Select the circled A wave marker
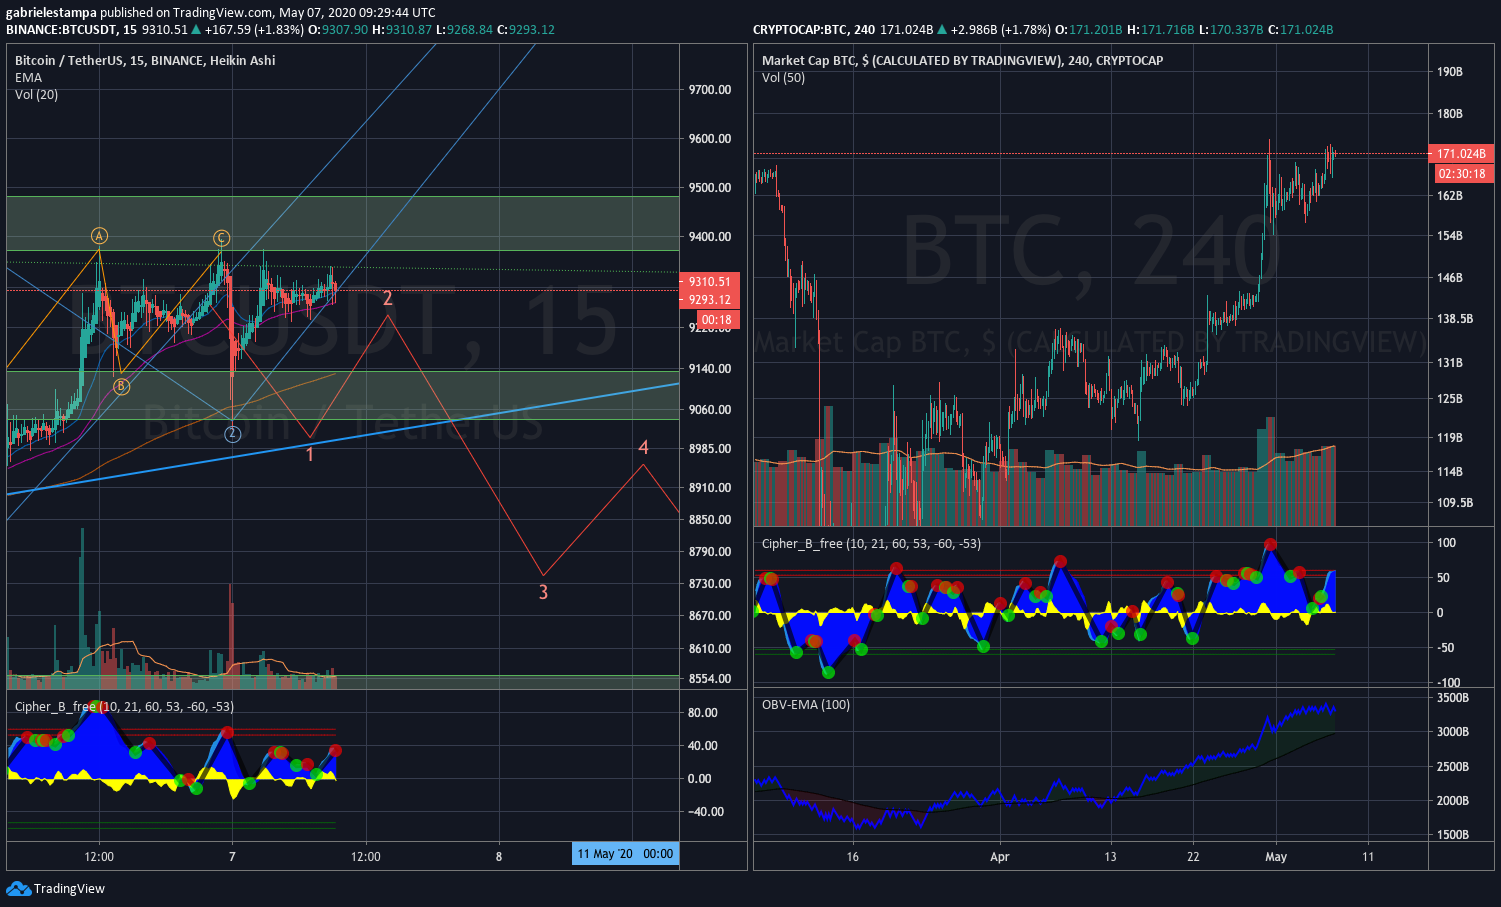The image size is (1501, 907). (99, 236)
